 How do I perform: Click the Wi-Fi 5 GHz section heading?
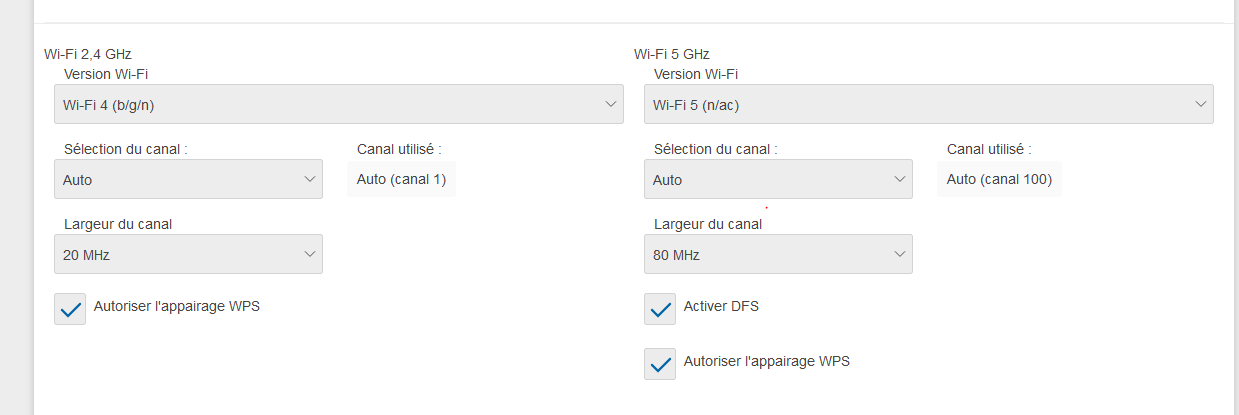tap(672, 54)
